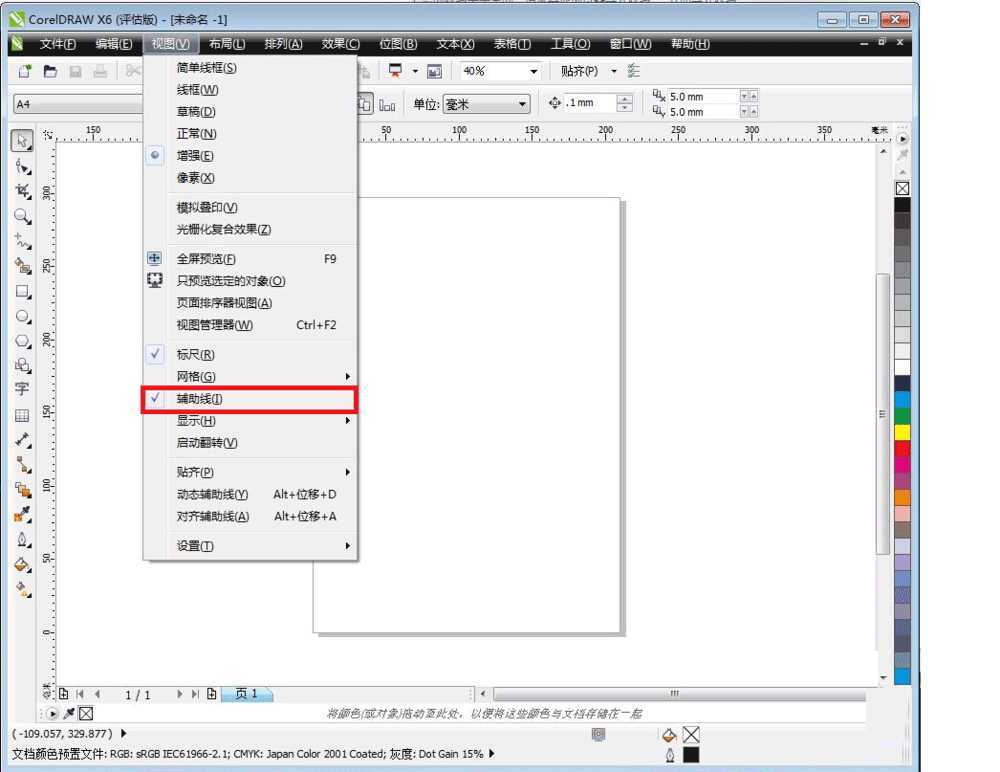Open the 布局 menu

point(226,44)
